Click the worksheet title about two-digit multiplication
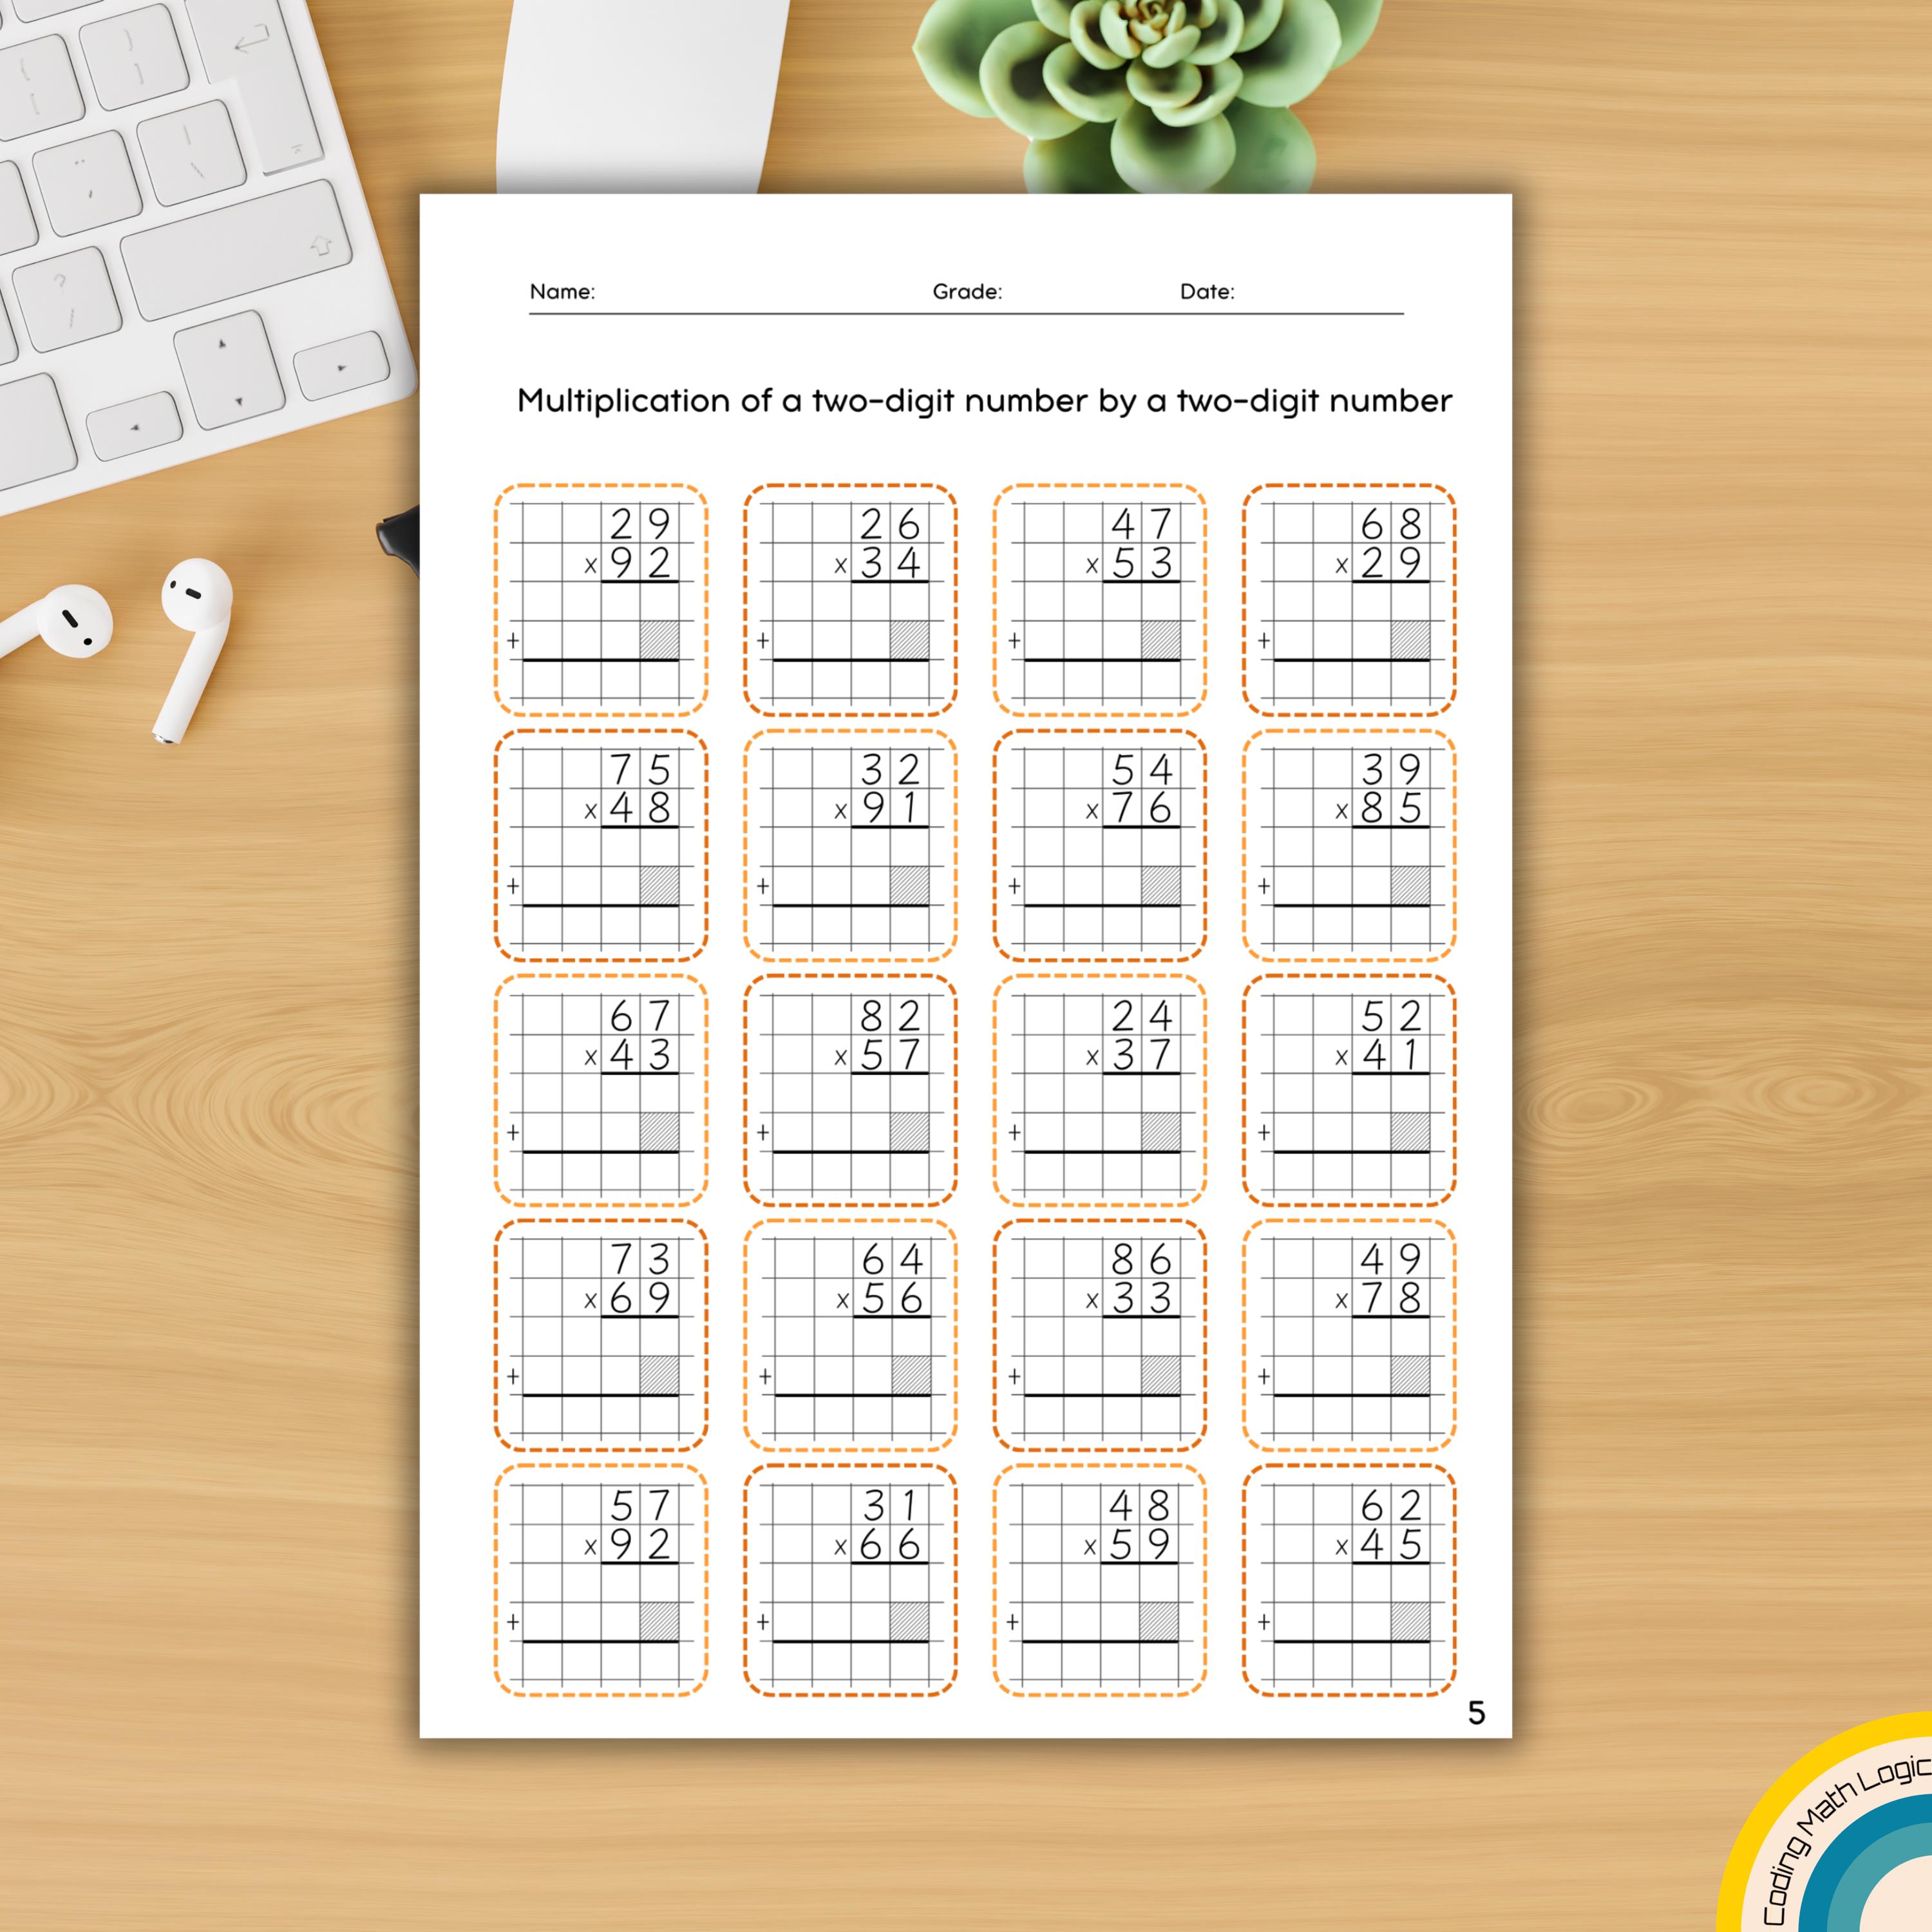This screenshot has width=1932, height=1932. (984, 401)
